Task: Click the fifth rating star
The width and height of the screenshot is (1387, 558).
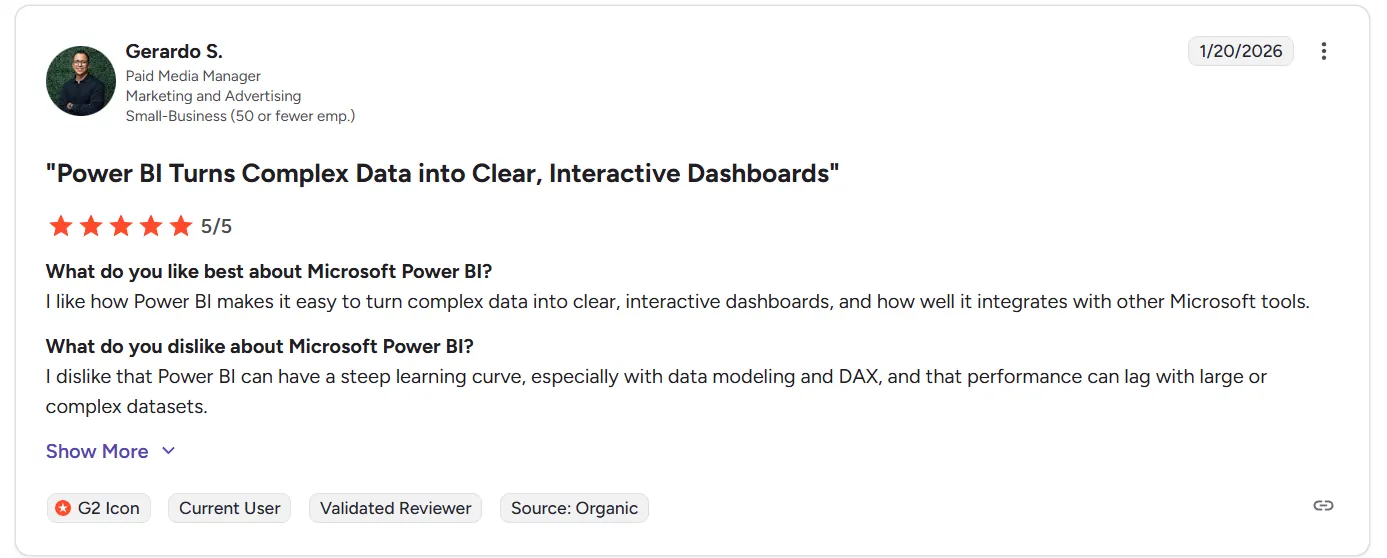Action: click(181, 226)
